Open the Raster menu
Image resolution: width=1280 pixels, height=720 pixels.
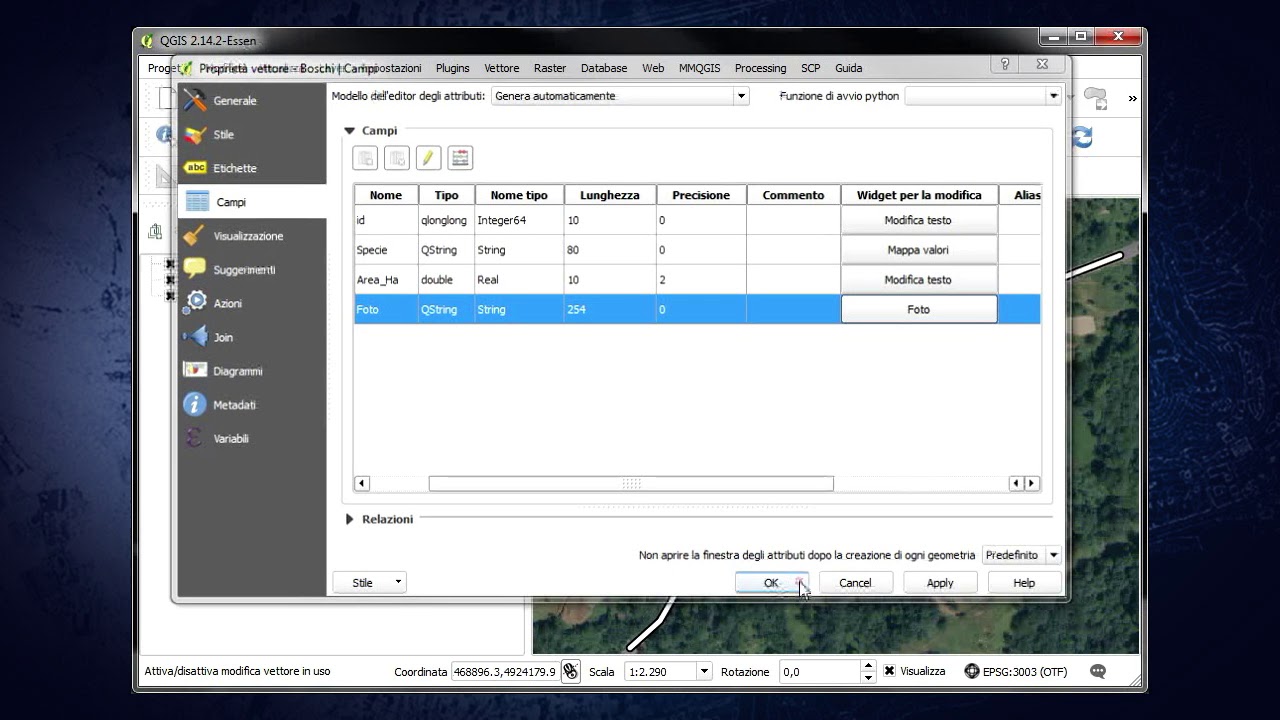coord(550,68)
